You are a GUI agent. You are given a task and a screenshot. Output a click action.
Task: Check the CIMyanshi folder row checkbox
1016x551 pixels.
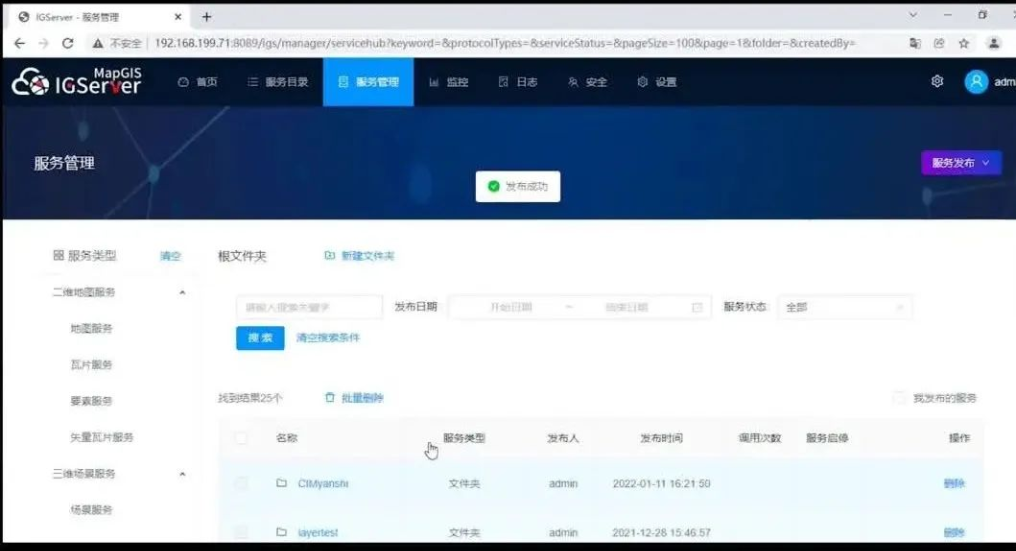(241, 484)
